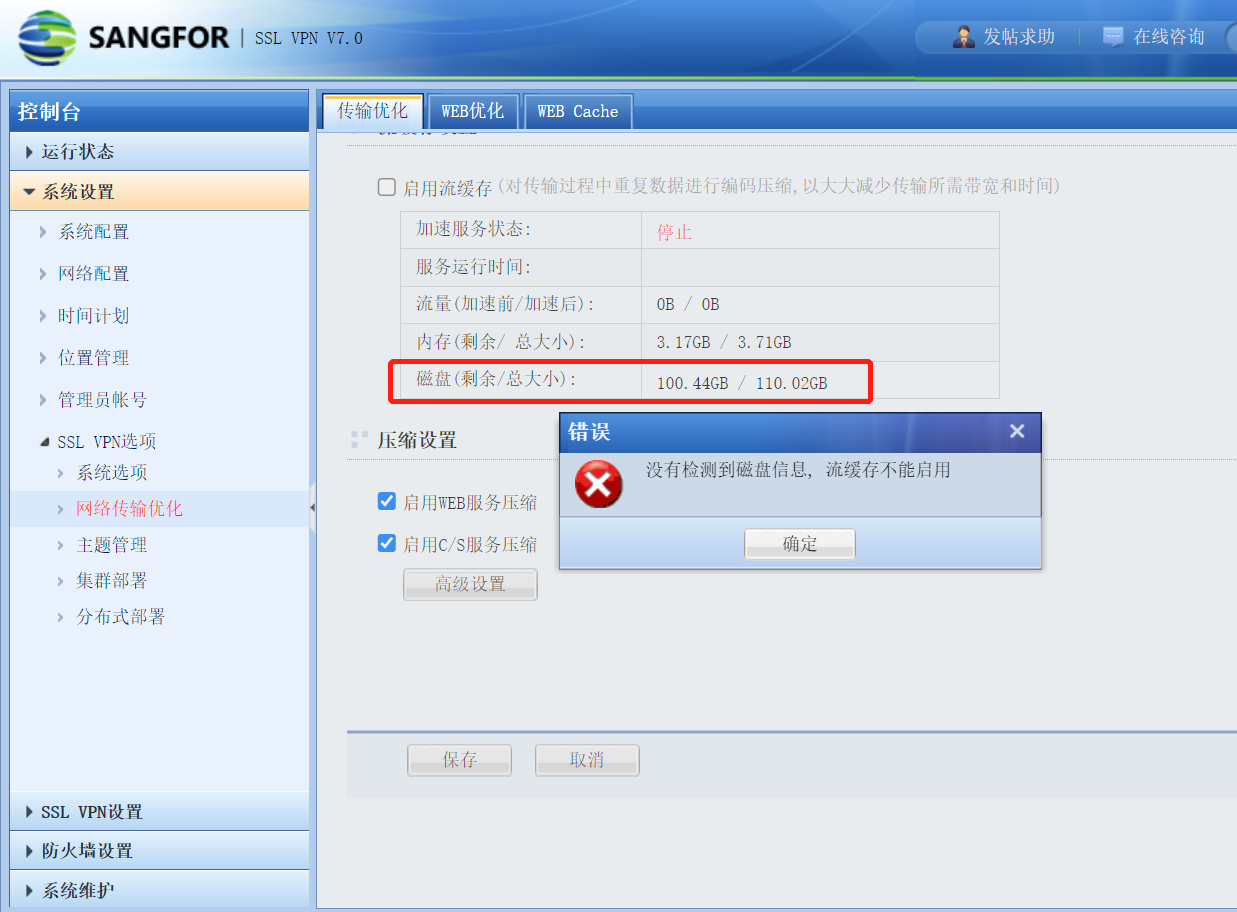Collapse the sidebar using the splitter arrow
The height and width of the screenshot is (912, 1237).
(x=312, y=508)
